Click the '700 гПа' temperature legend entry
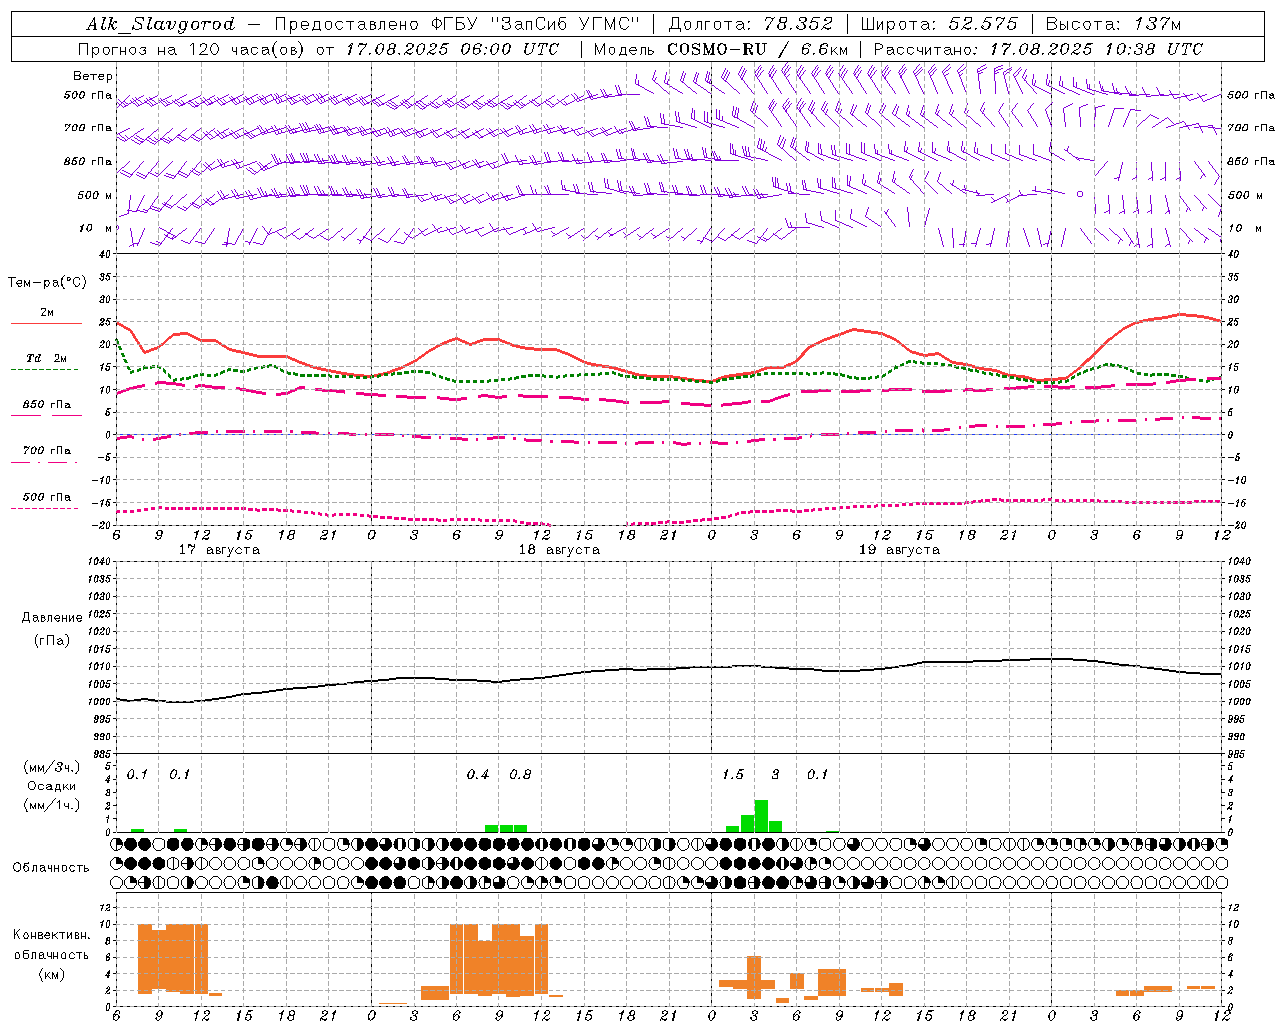1280x1024 pixels. 47,451
